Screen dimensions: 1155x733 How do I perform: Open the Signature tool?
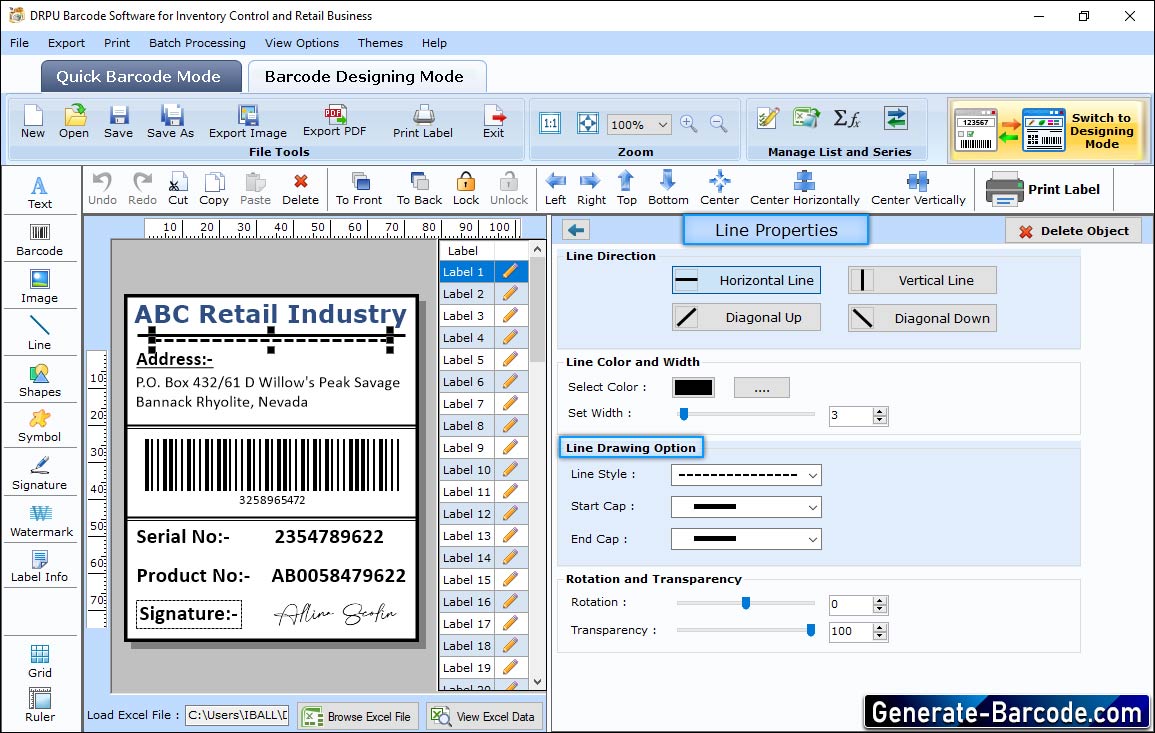pyautogui.click(x=39, y=474)
